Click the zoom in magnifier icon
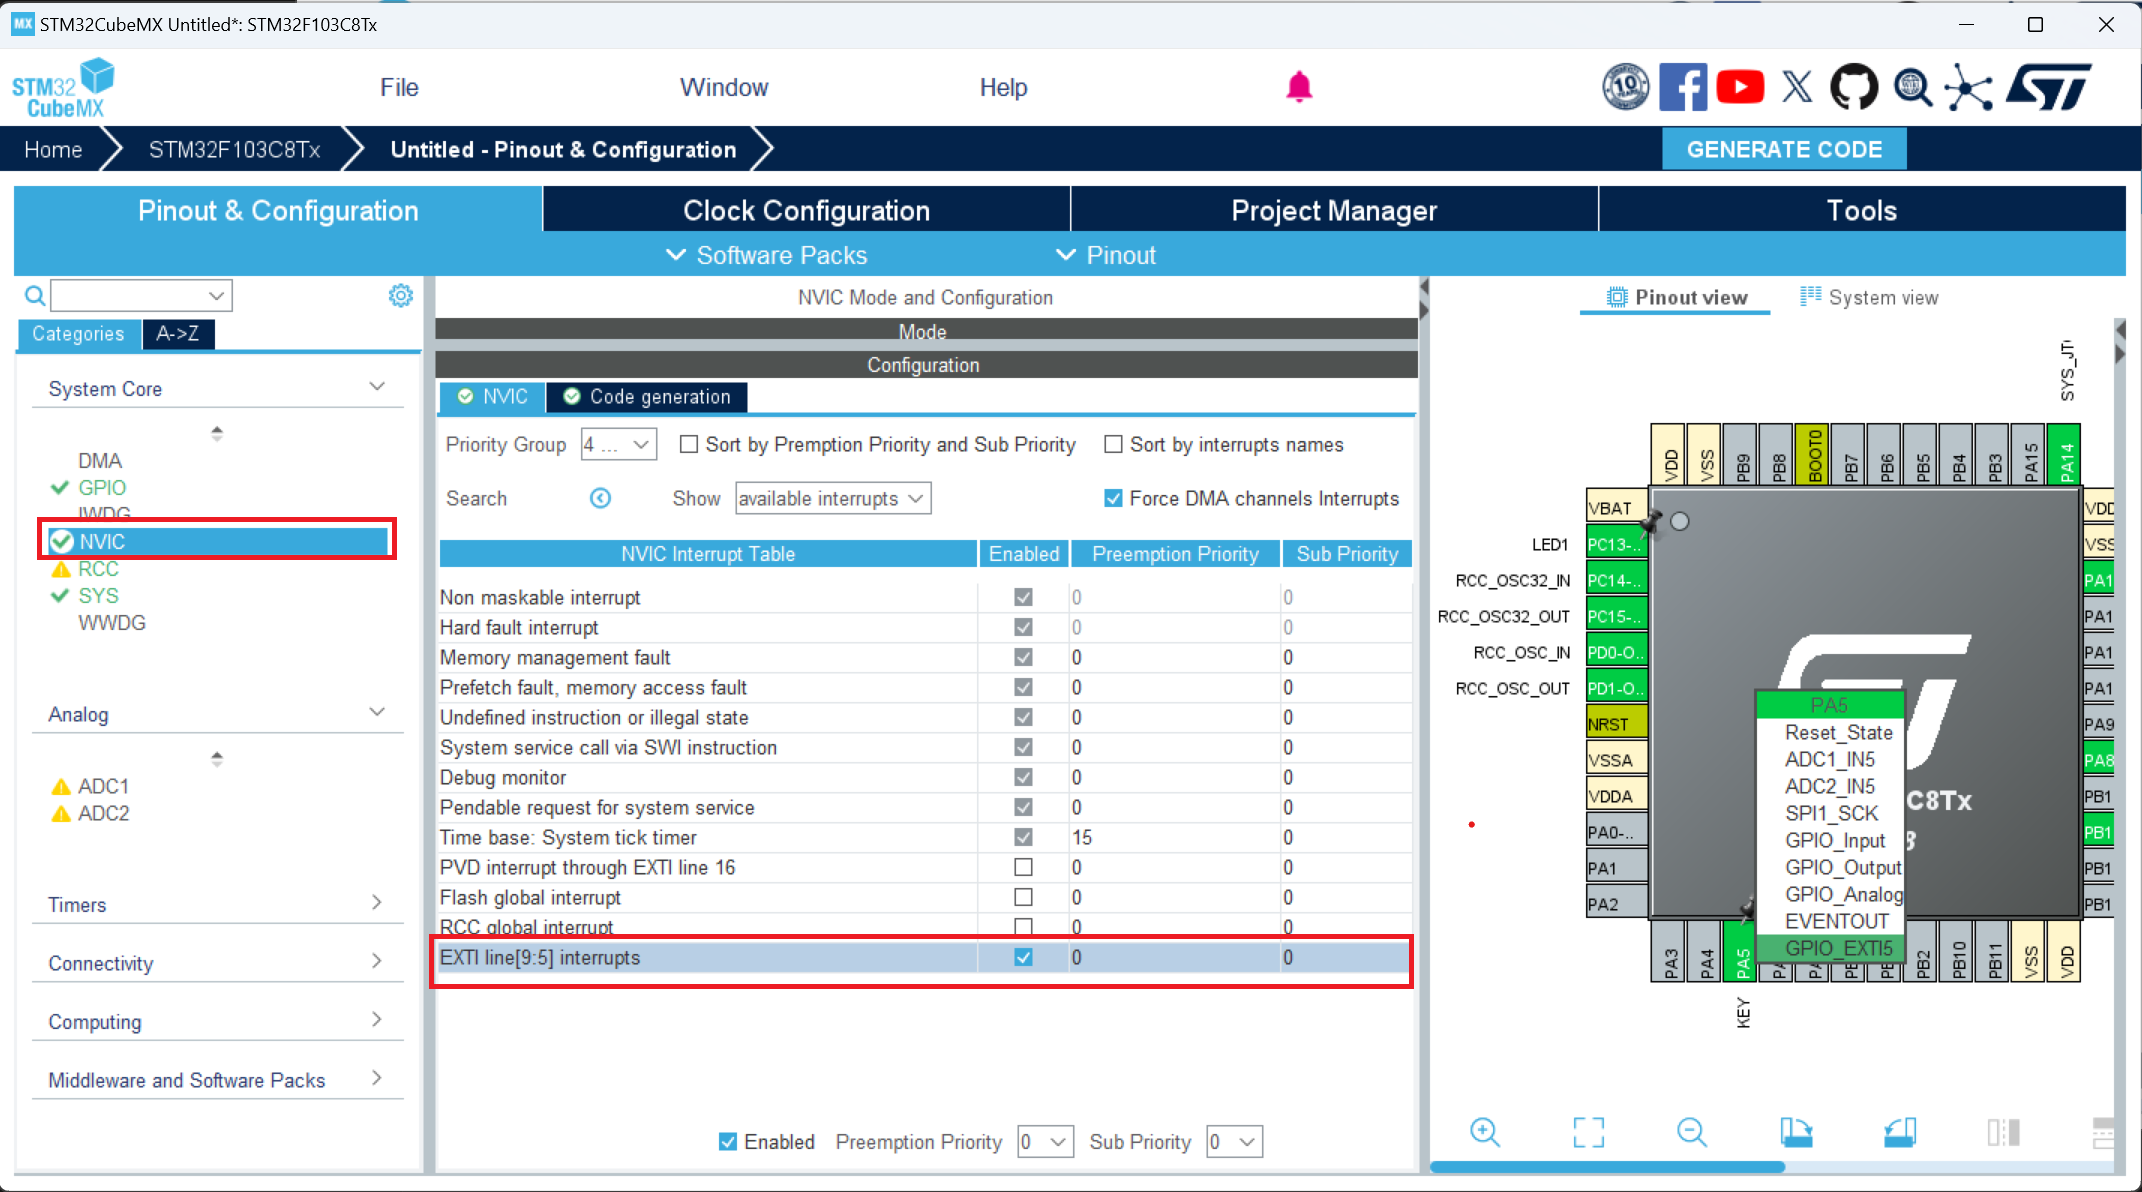Image resolution: width=2142 pixels, height=1192 pixels. click(x=1485, y=1132)
